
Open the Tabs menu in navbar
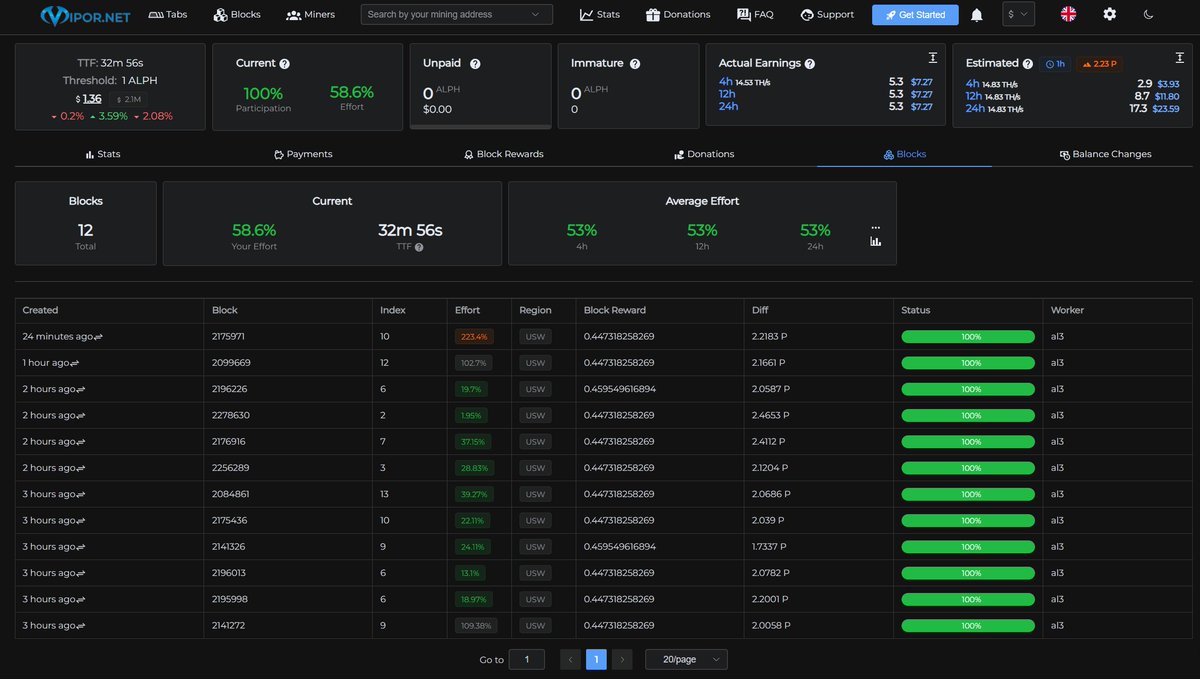coord(168,15)
